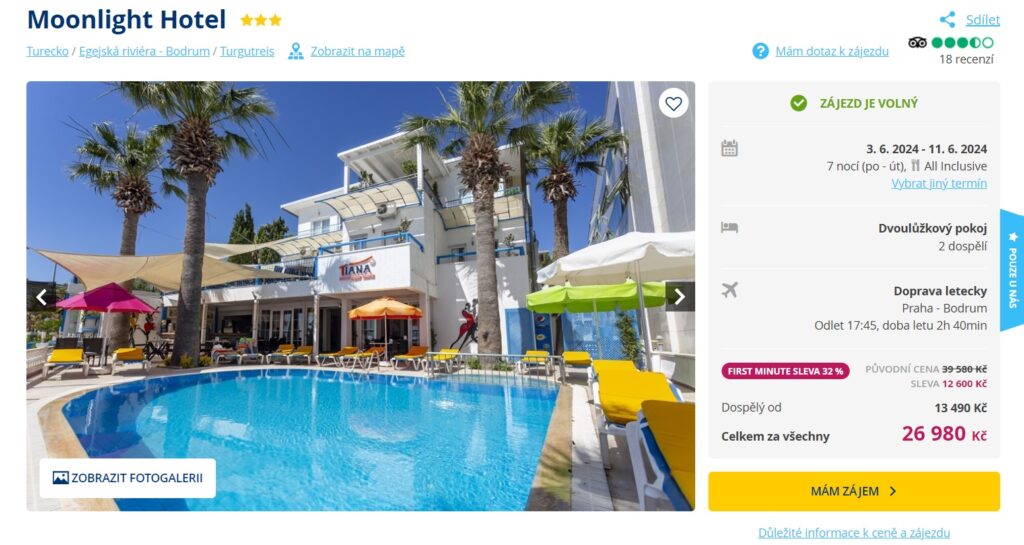The height and width of the screenshot is (545, 1024).
Task: Click the map pin icon
Action: pos(296,51)
